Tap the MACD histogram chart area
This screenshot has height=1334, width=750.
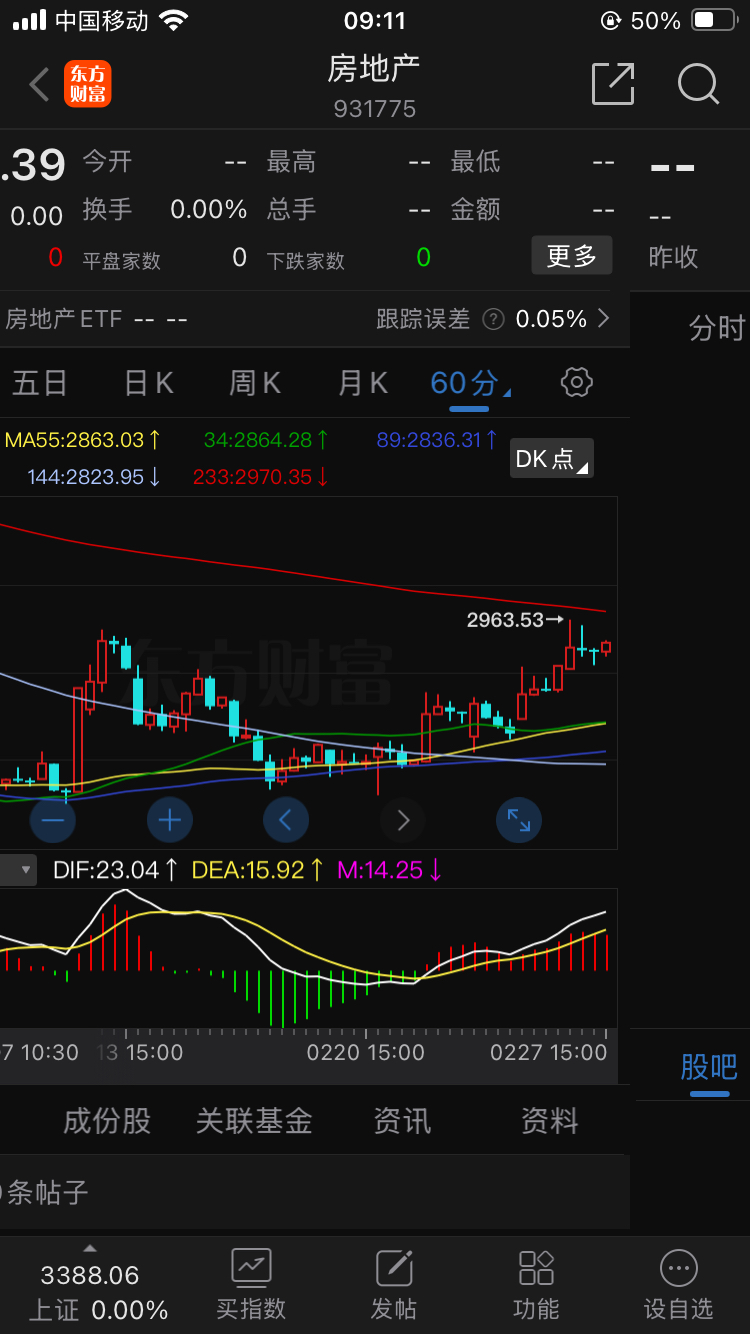308,958
